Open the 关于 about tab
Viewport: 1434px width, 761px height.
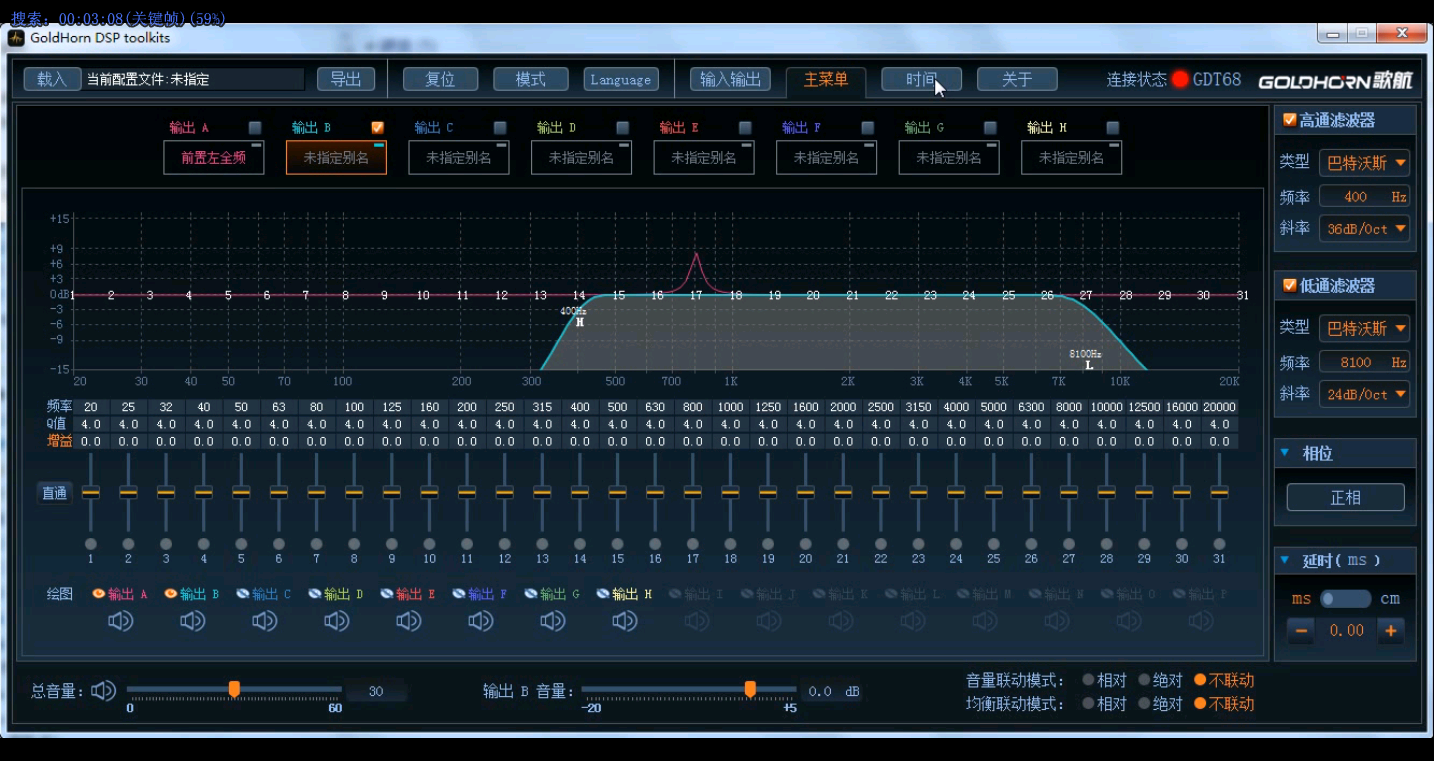[x=1017, y=80]
